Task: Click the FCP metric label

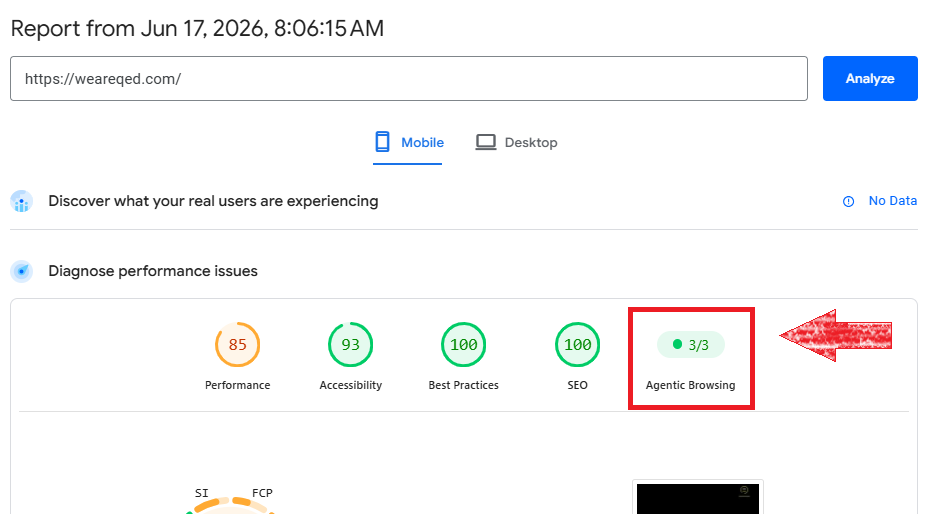Action: 262,493
